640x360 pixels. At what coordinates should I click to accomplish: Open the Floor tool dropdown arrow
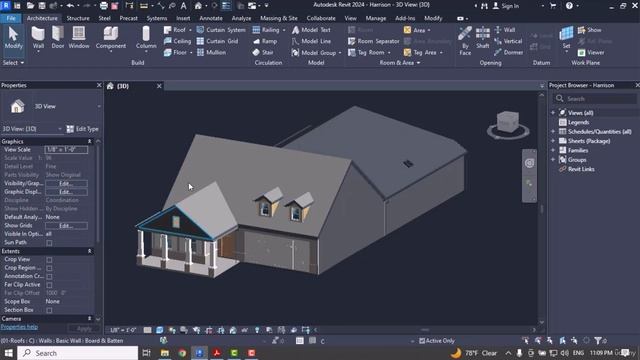tap(191, 53)
